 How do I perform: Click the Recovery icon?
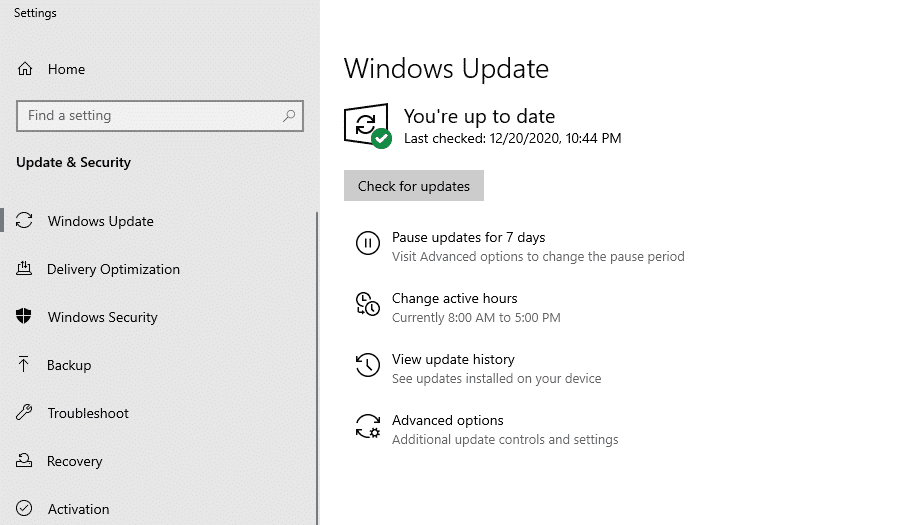[x=24, y=460]
